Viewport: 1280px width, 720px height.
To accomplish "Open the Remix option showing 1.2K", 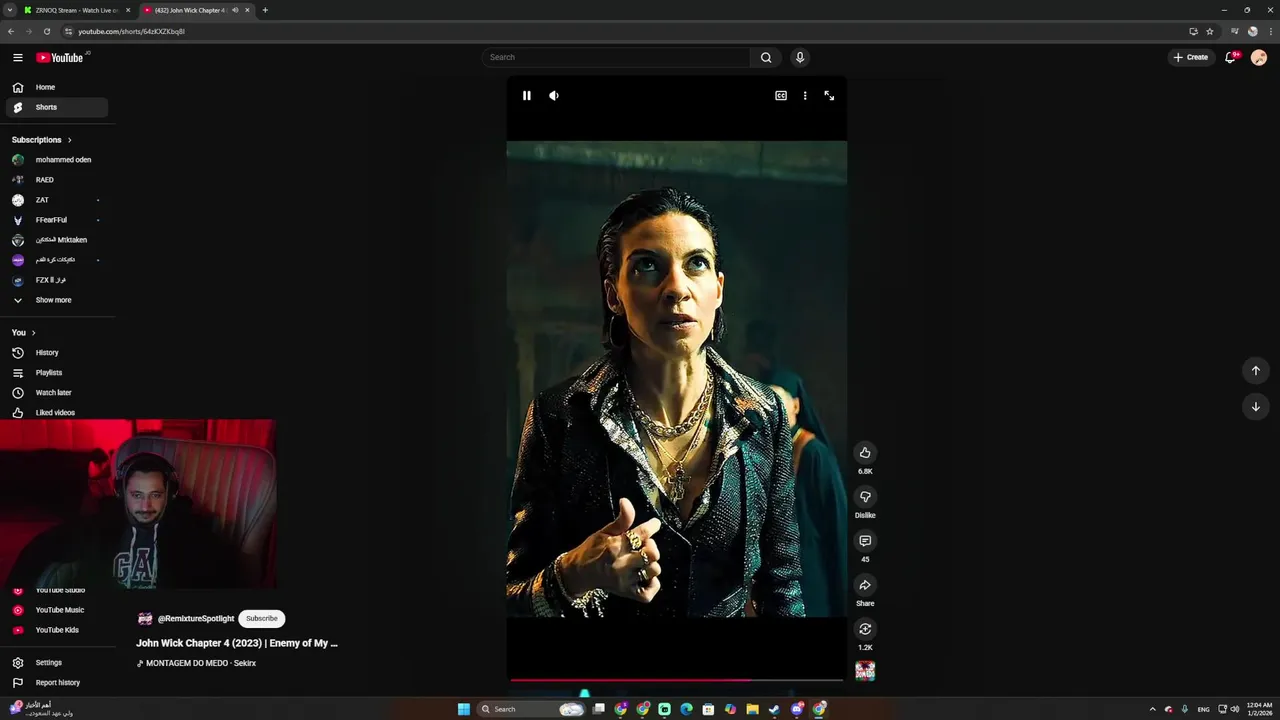I will click(865, 629).
